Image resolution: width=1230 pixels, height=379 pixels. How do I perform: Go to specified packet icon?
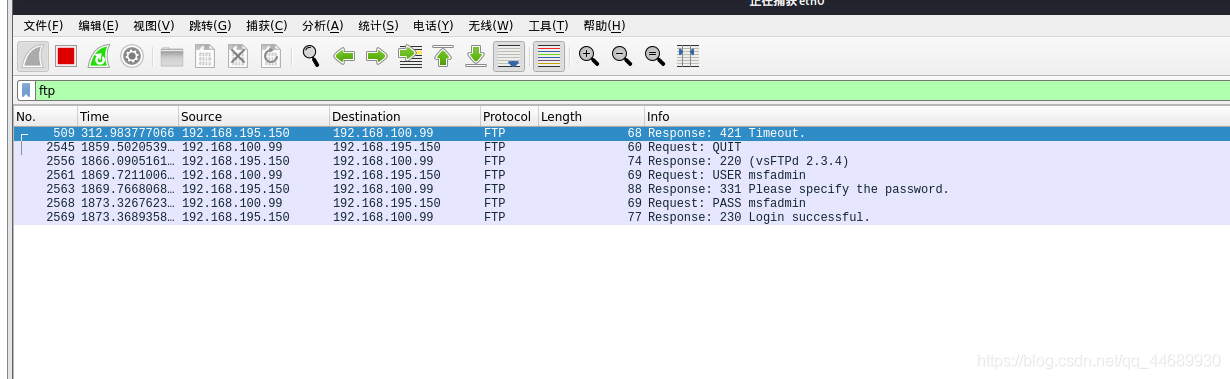coord(410,56)
